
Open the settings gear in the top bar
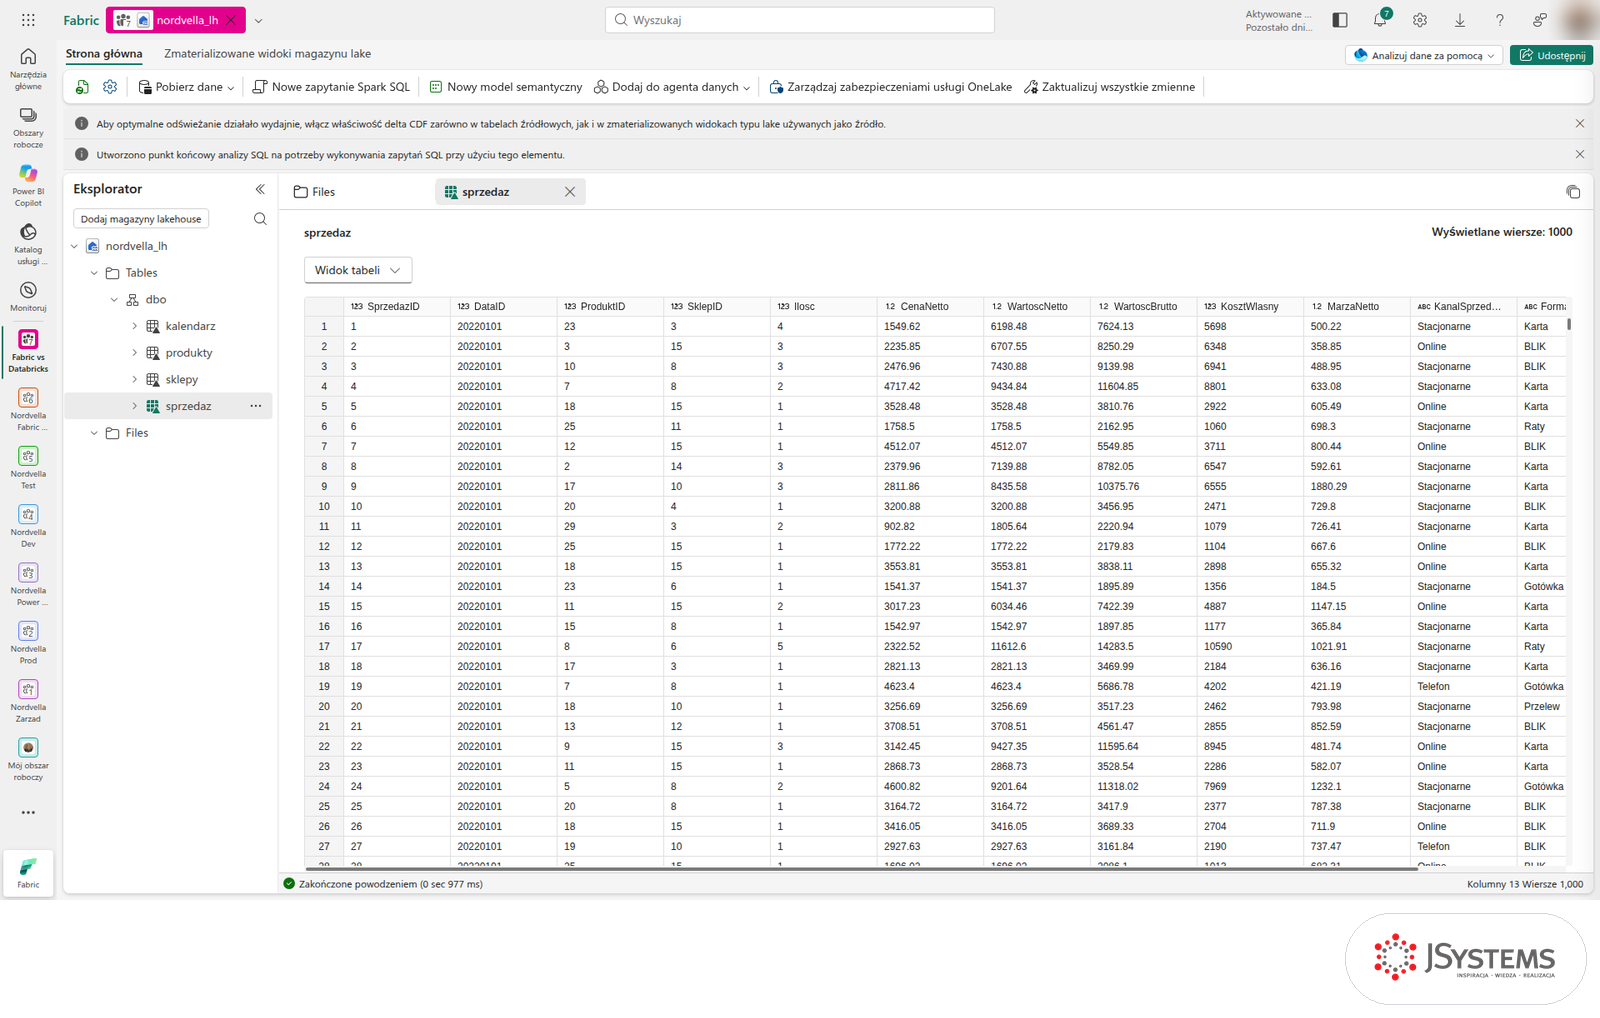pos(1420,20)
